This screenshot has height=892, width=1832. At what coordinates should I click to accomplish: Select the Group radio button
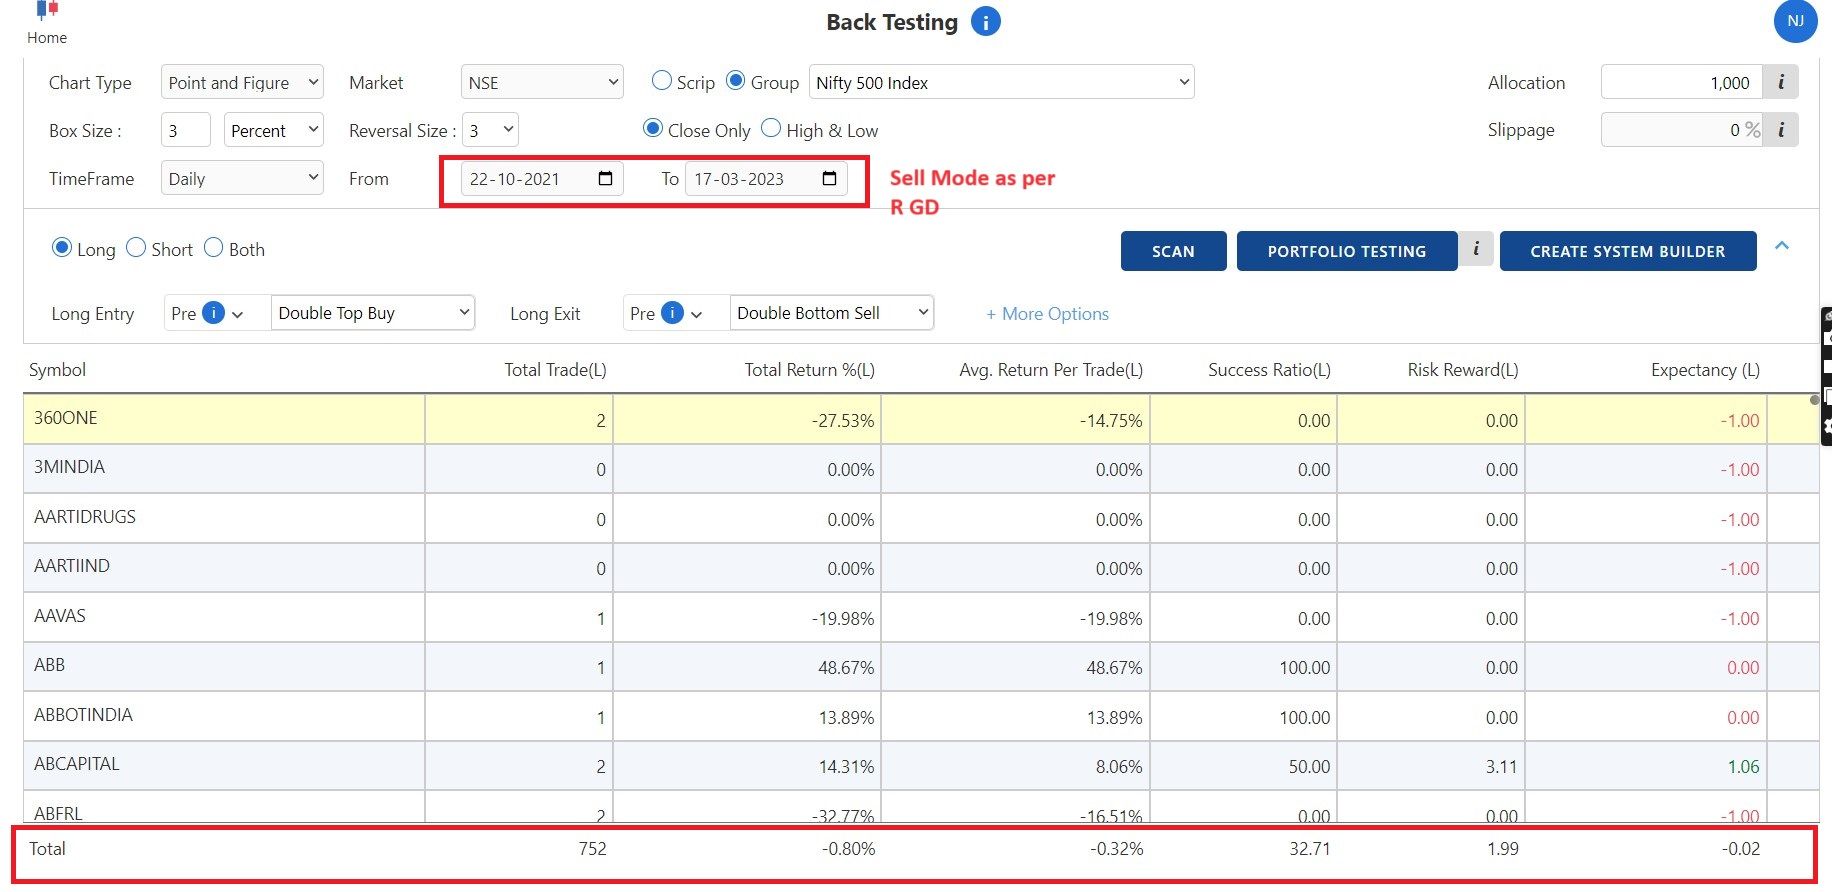[x=735, y=81]
